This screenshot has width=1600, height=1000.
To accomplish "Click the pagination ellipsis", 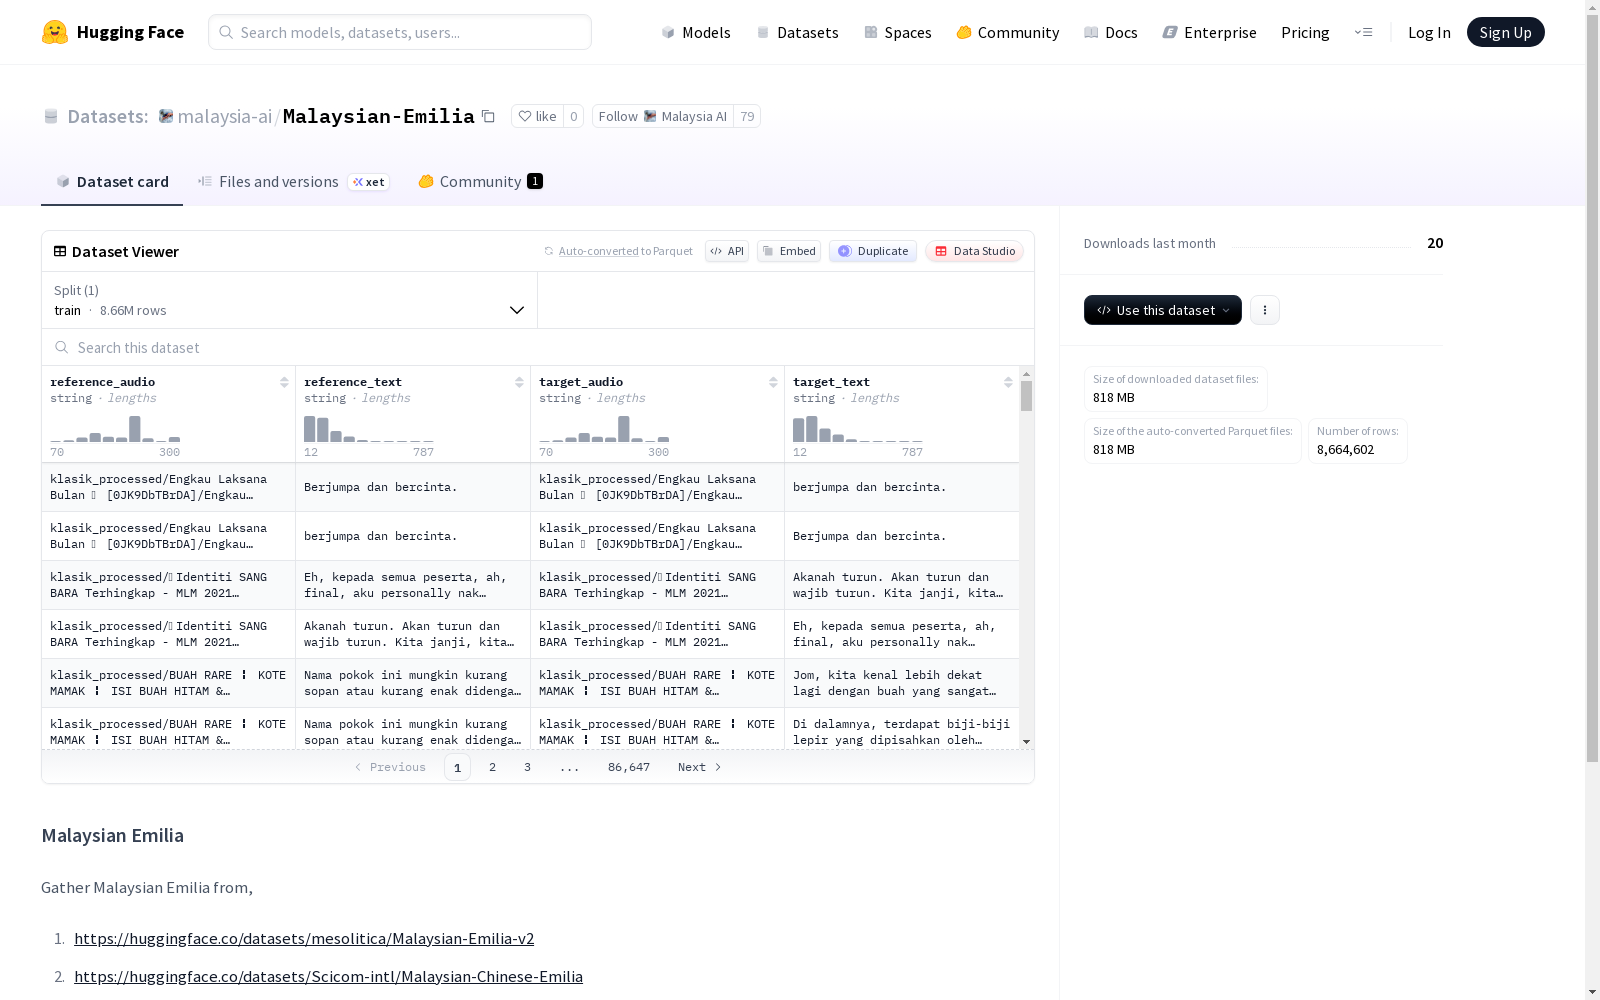I will [x=569, y=767].
